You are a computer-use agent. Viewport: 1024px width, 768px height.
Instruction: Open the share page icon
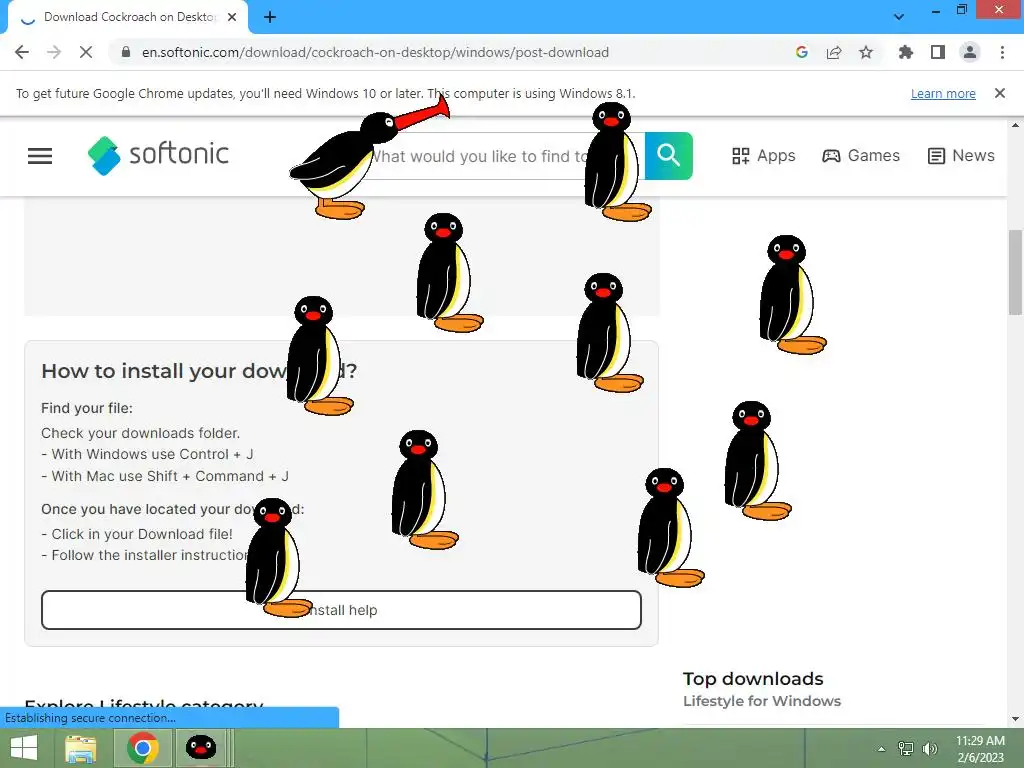[834, 52]
